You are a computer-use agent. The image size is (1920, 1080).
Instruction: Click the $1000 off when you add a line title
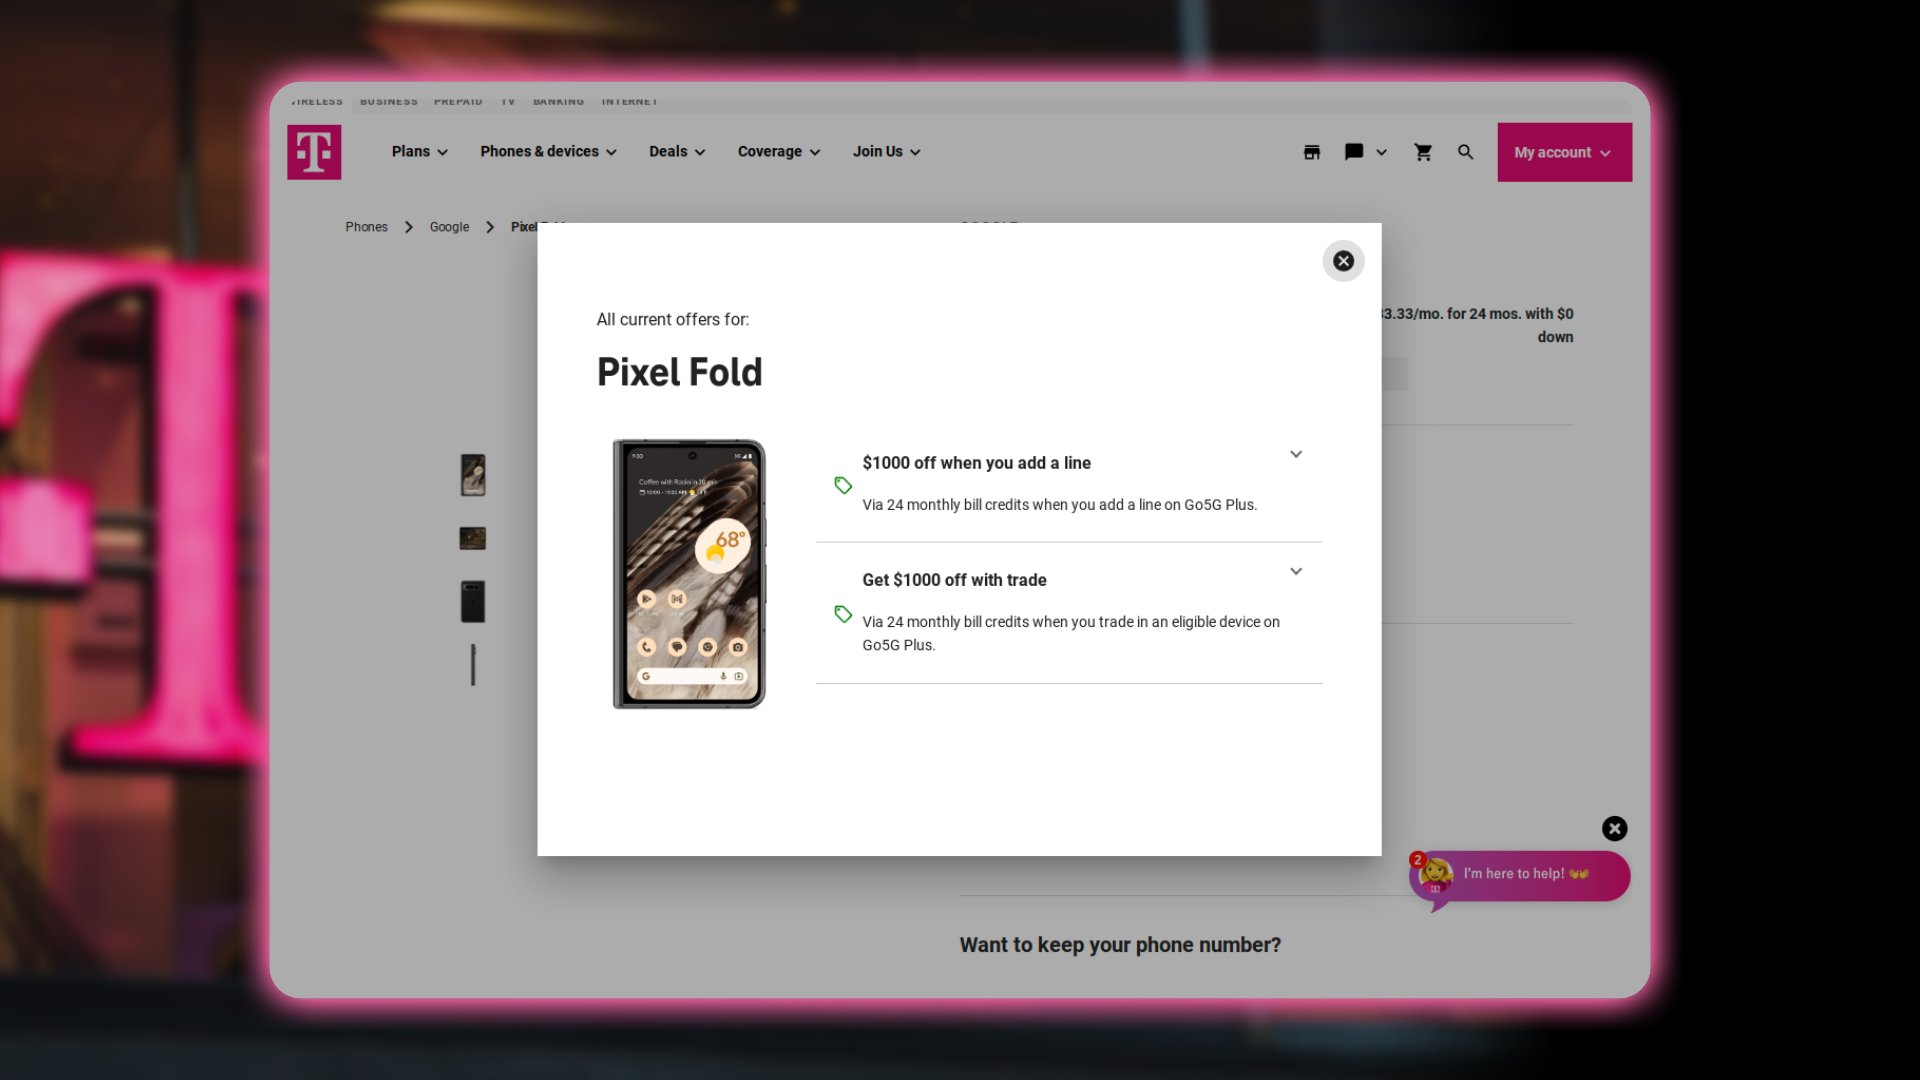pos(976,463)
